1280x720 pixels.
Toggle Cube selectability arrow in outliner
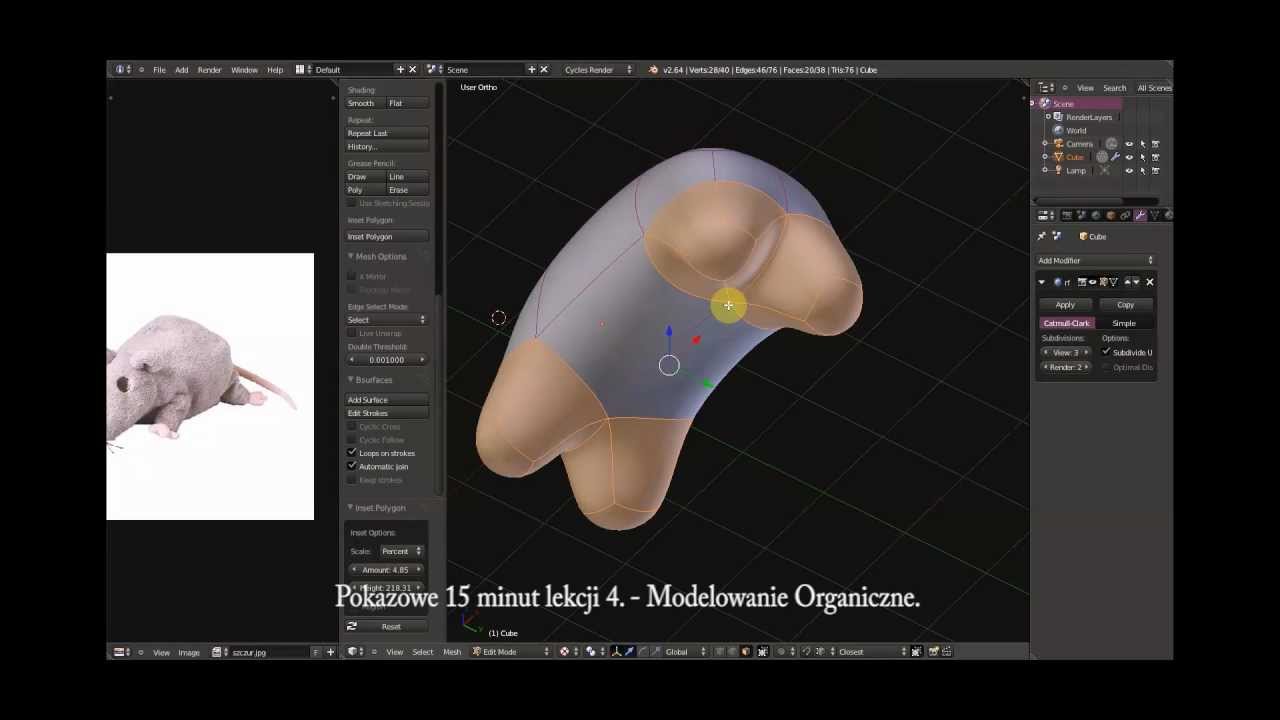(1142, 157)
